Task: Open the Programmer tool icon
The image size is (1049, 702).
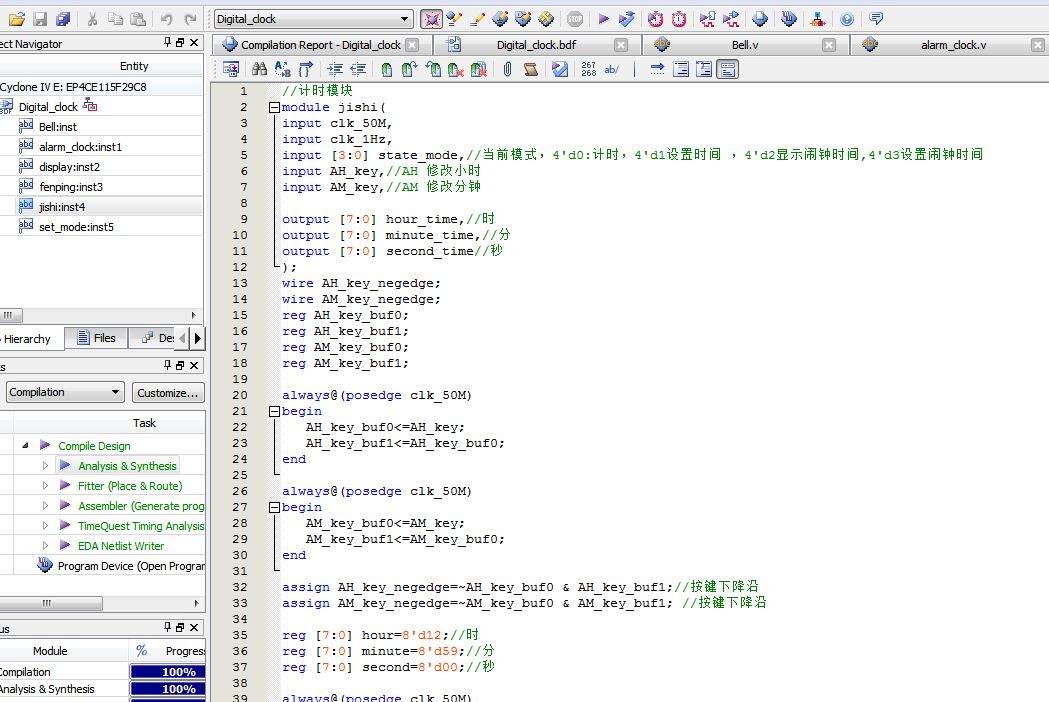Action: [789, 19]
